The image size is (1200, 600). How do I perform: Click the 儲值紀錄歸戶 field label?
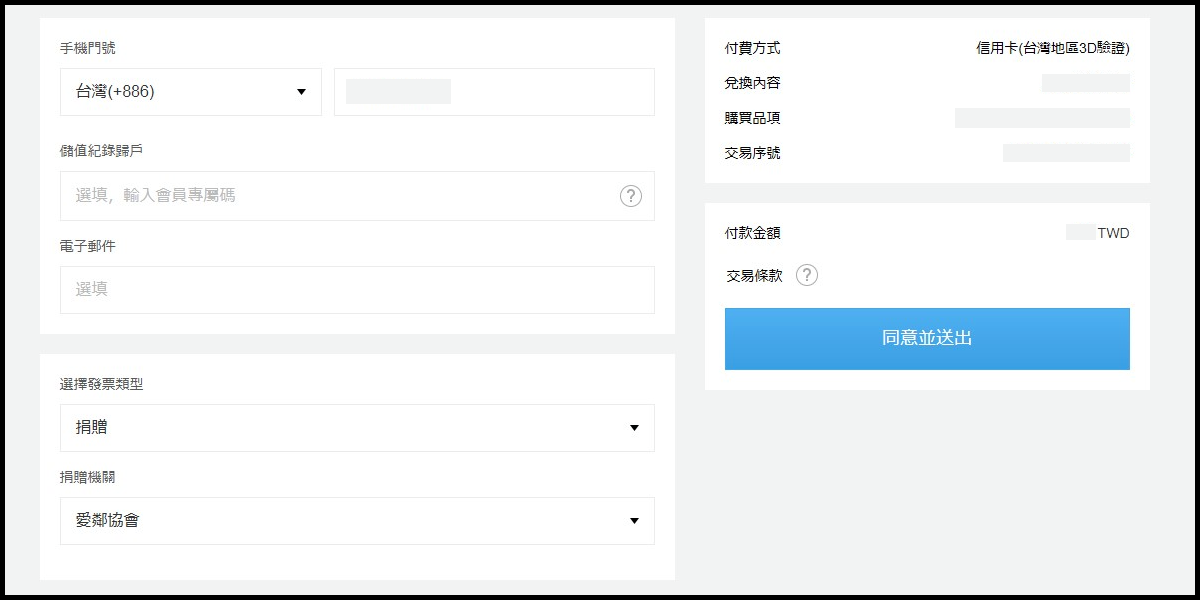101,151
